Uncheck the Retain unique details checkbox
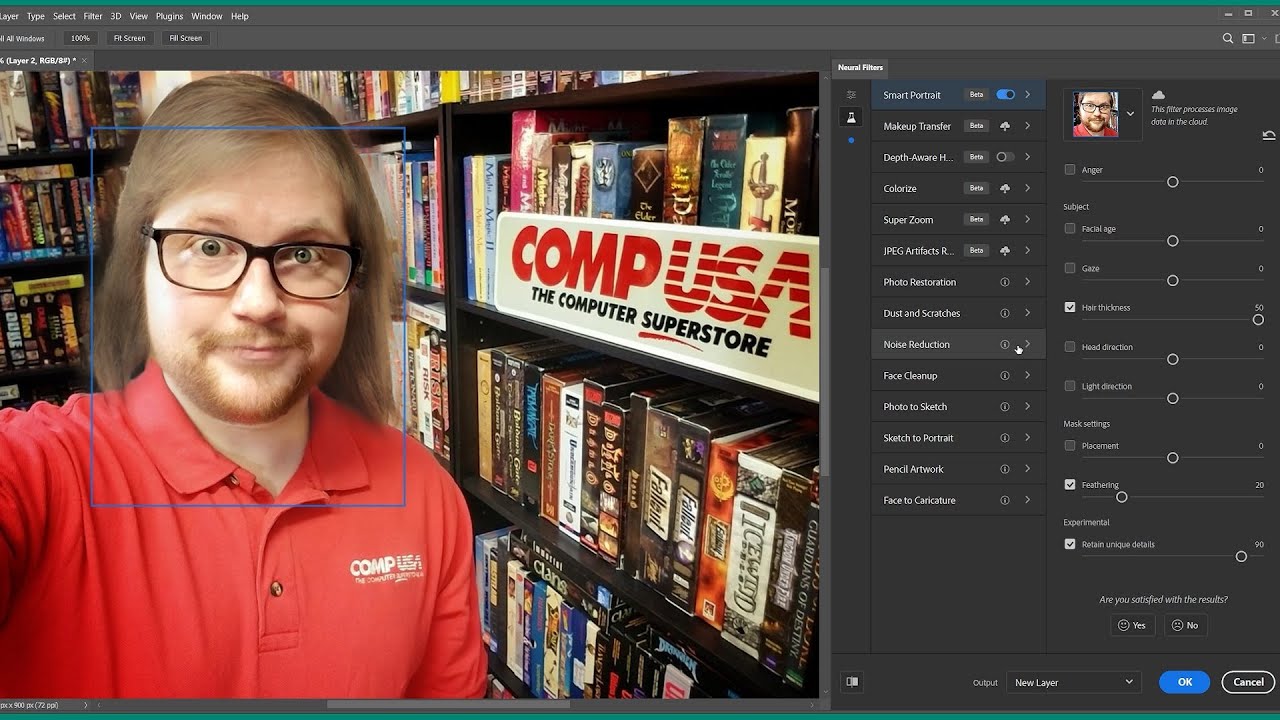This screenshot has height=720, width=1280. pyautogui.click(x=1070, y=545)
